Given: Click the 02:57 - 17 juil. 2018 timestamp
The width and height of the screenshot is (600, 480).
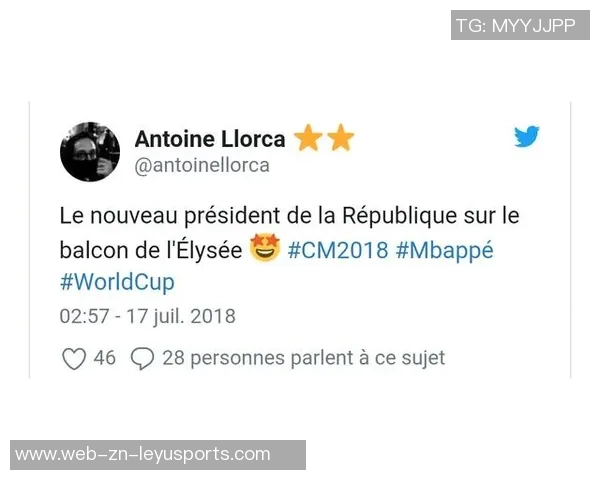Looking at the screenshot, I should pyautogui.click(x=147, y=317).
